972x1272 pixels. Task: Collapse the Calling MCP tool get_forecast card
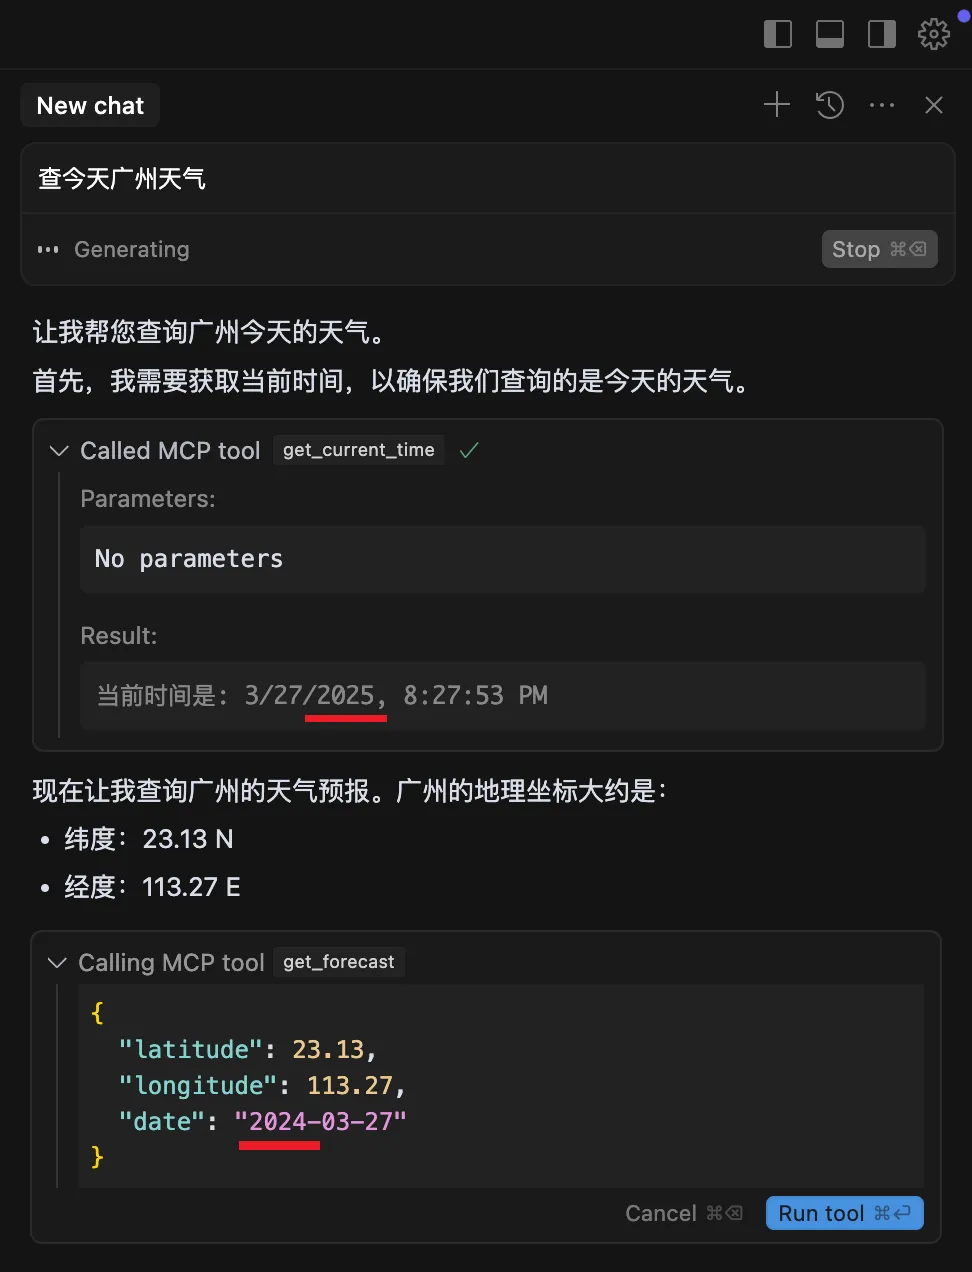tap(56, 962)
